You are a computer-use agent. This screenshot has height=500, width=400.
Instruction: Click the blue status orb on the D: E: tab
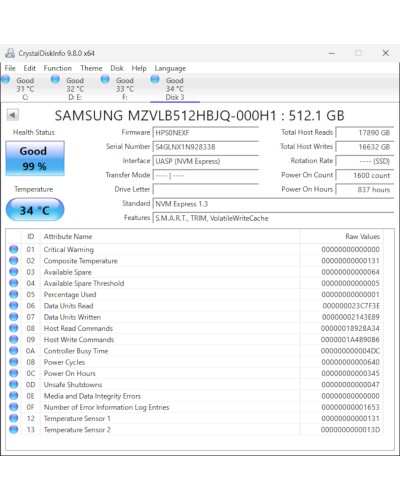[x=55, y=79]
